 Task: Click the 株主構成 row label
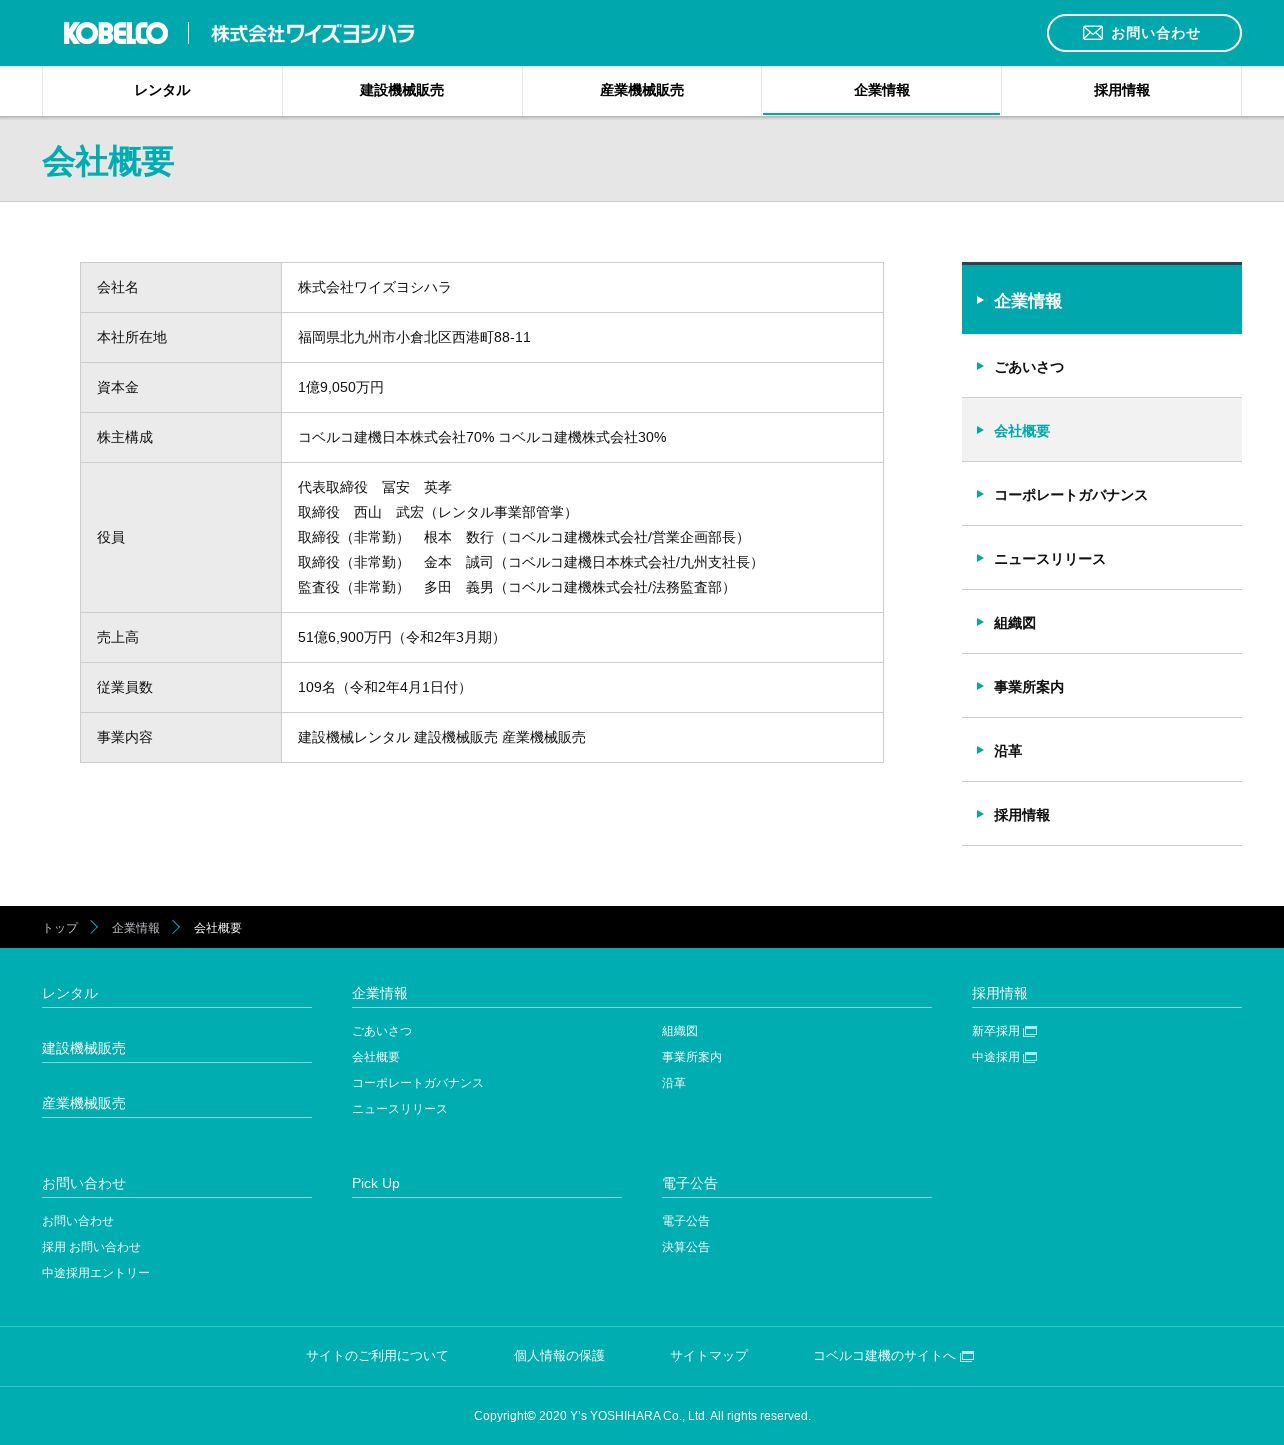point(125,438)
